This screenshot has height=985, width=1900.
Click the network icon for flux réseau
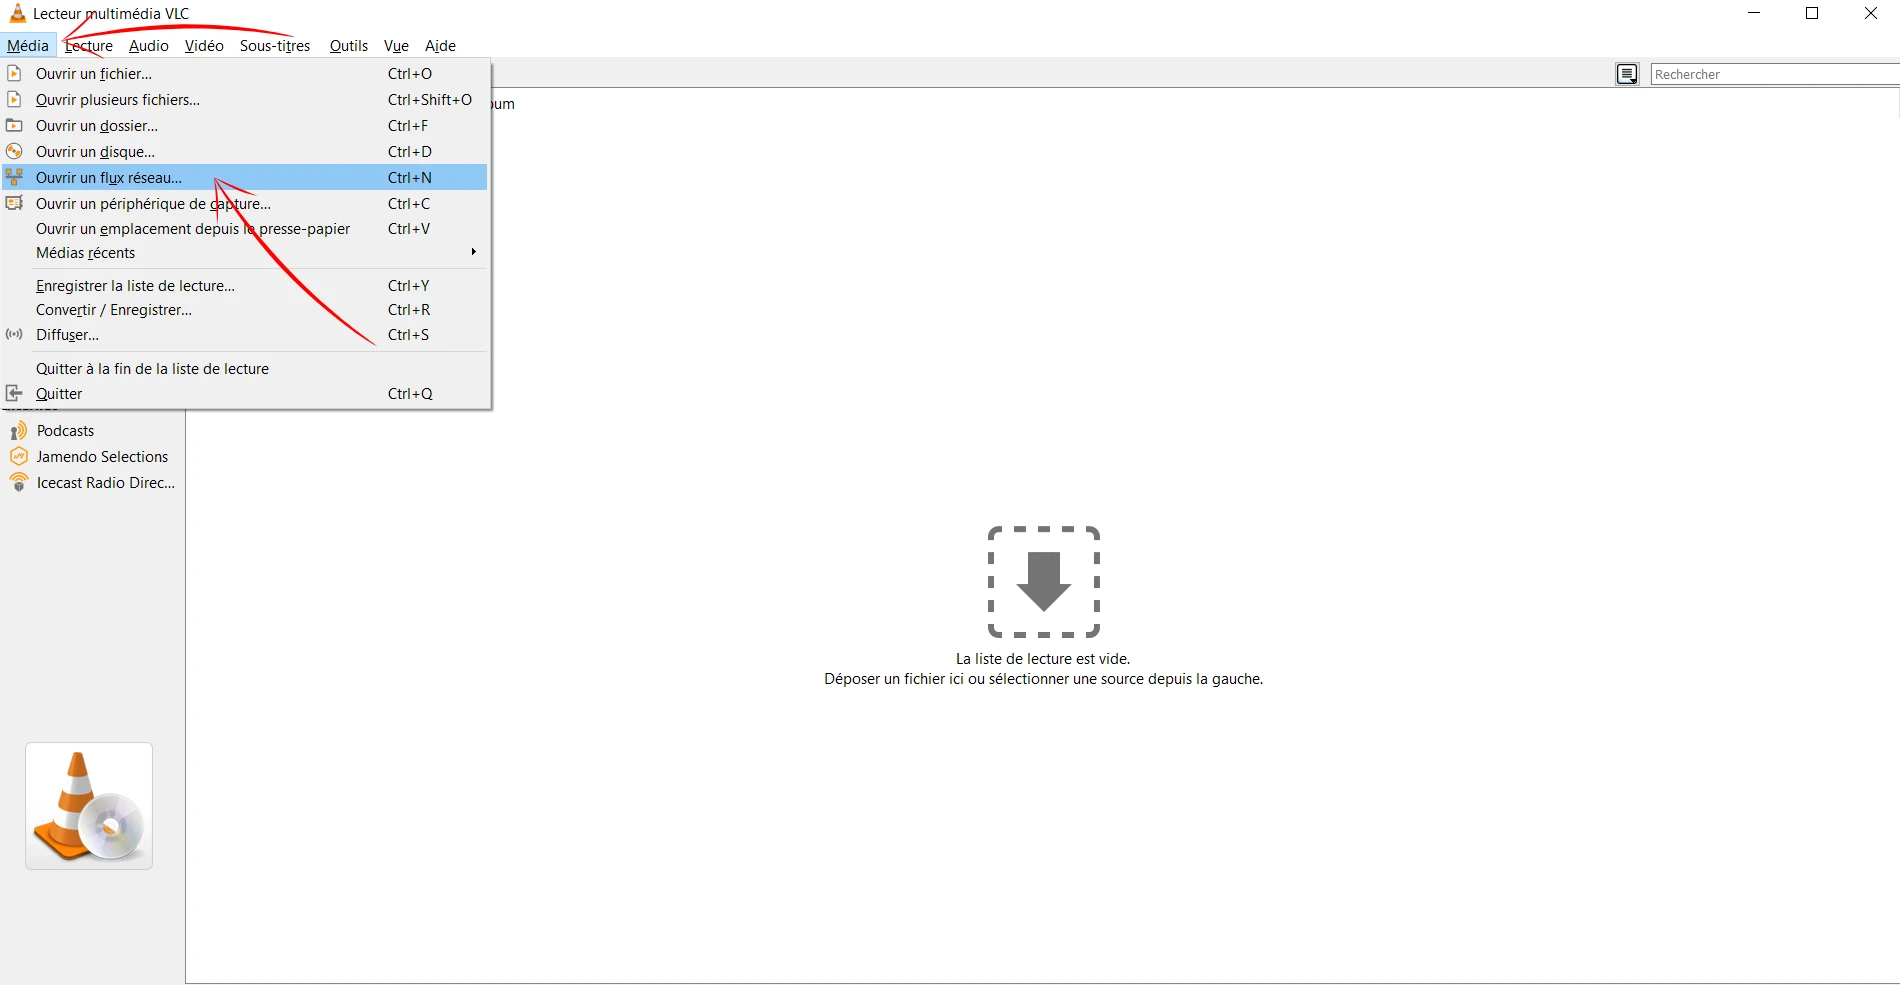pyautogui.click(x=14, y=177)
